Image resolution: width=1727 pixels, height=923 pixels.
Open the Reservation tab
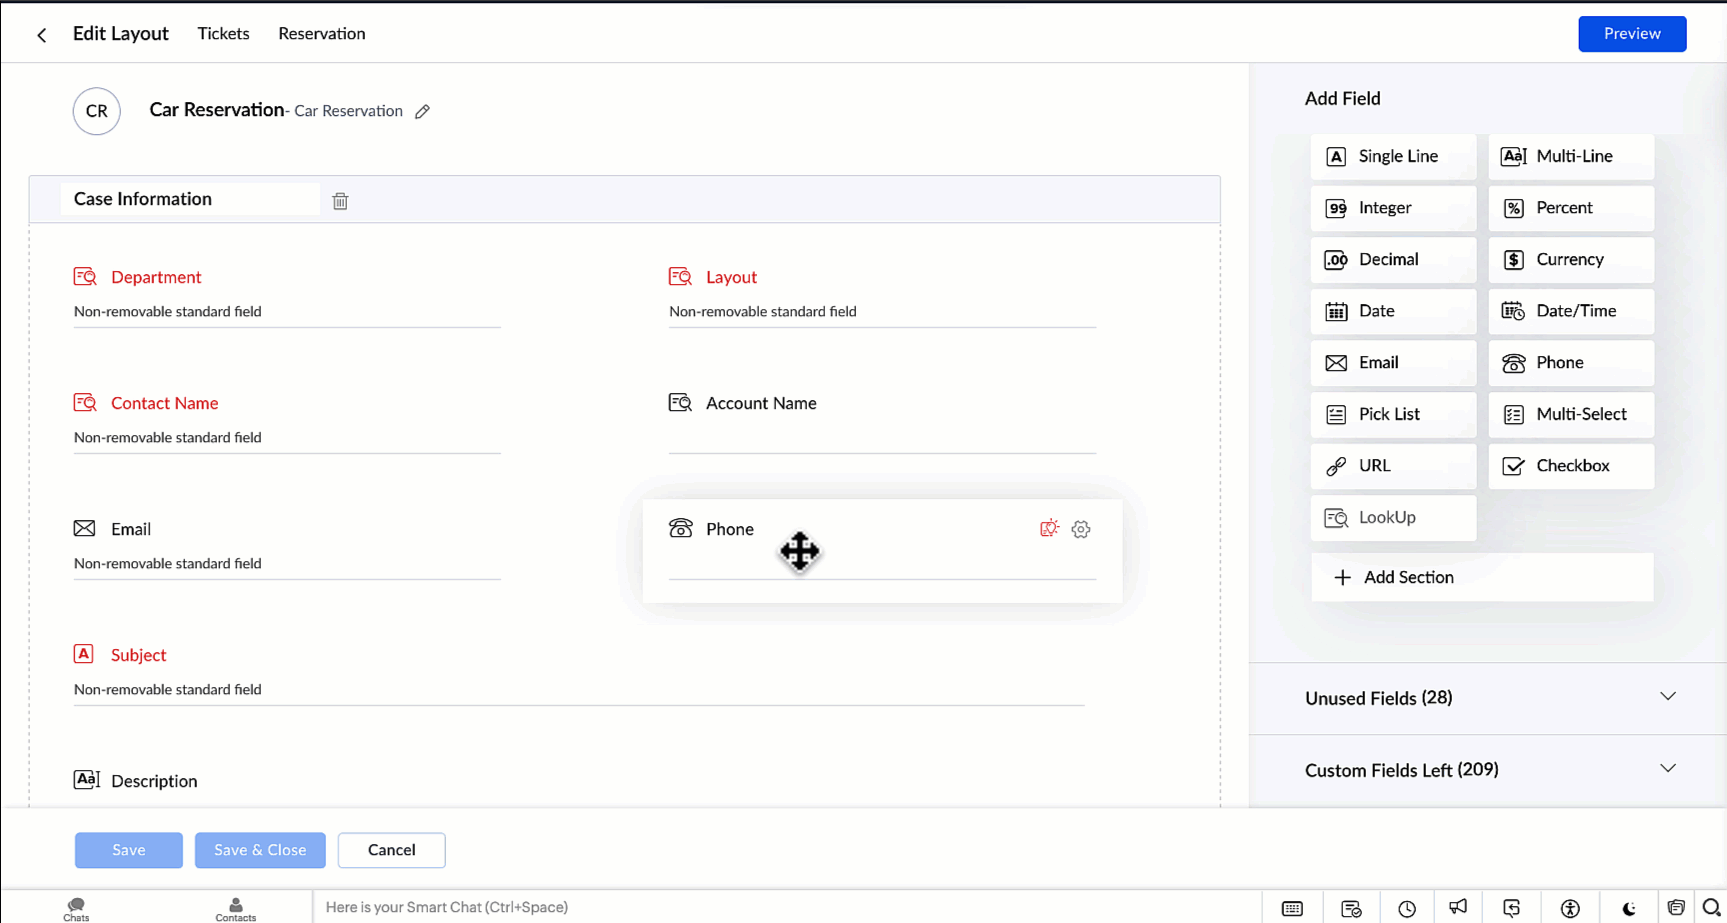click(x=322, y=33)
